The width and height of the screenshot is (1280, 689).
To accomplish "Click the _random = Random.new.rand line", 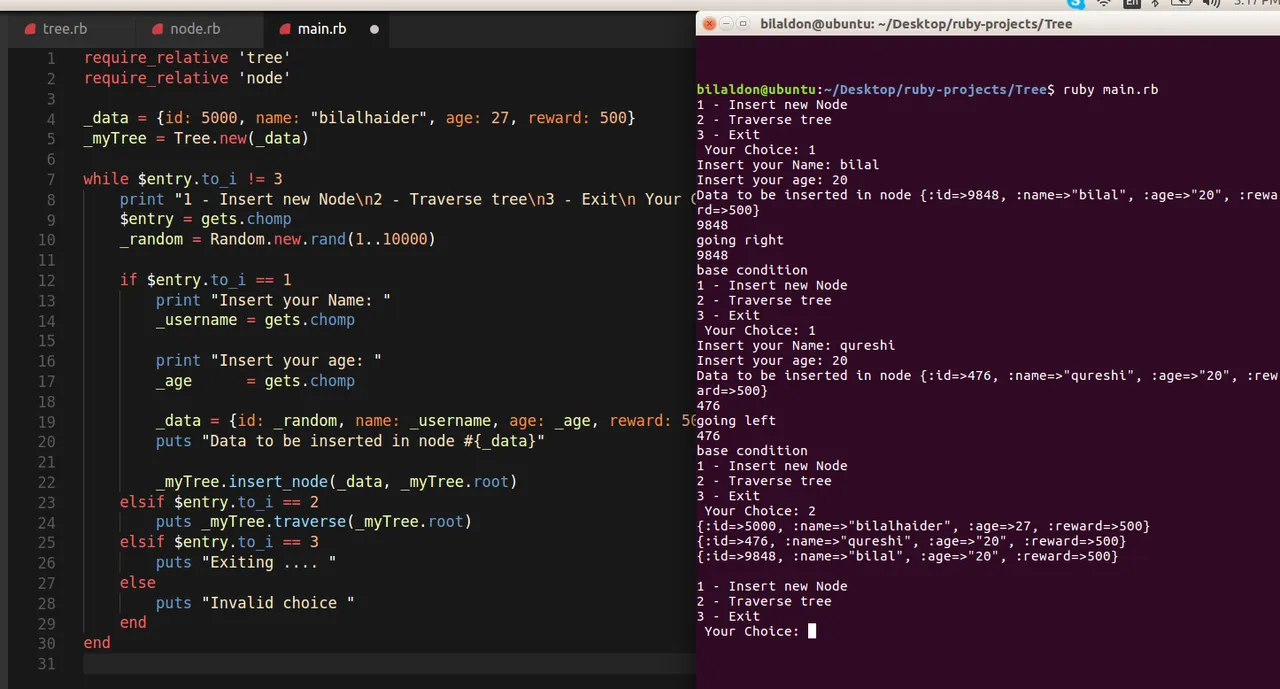I will pos(278,240).
